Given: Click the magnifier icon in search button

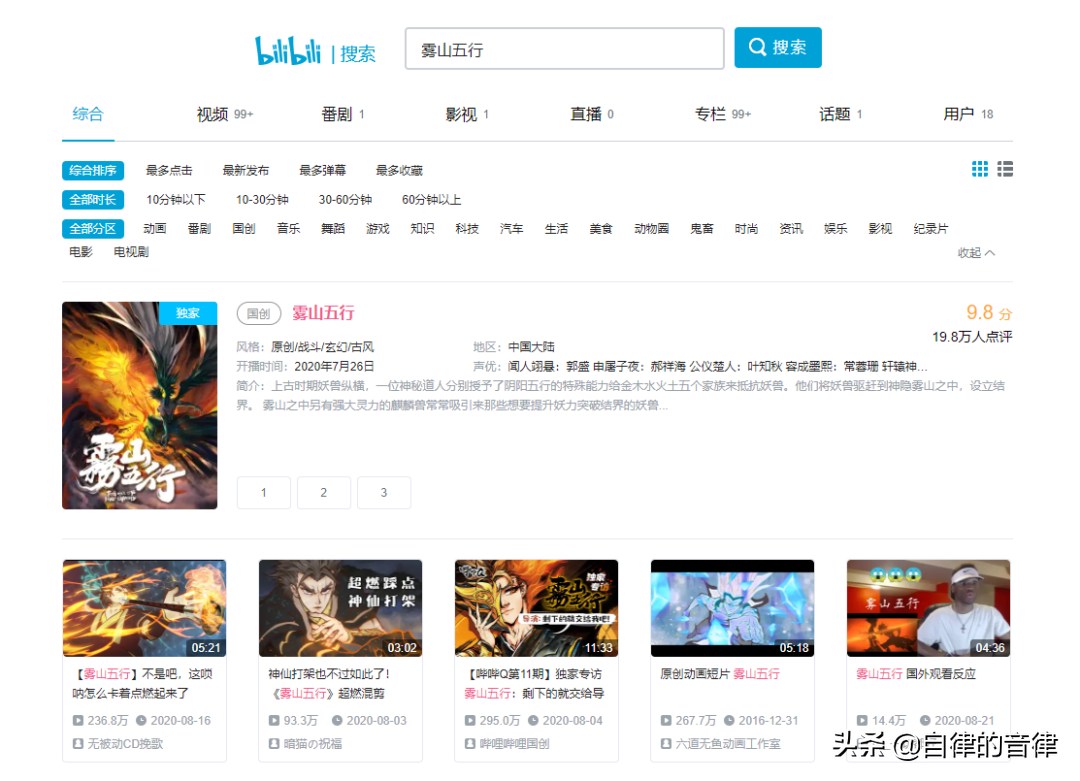Looking at the screenshot, I should coord(757,47).
